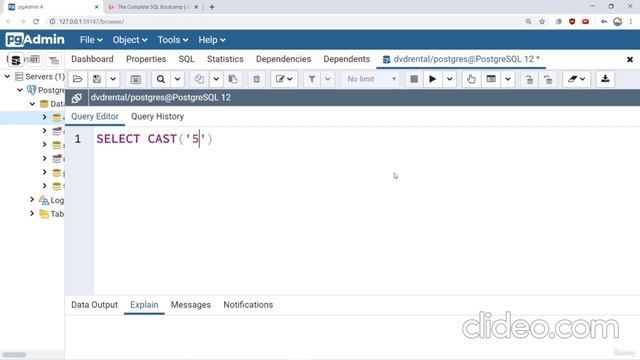The width and height of the screenshot is (640, 360).
Task: Collapse the Servers (1) tree node
Action: pos(7,76)
